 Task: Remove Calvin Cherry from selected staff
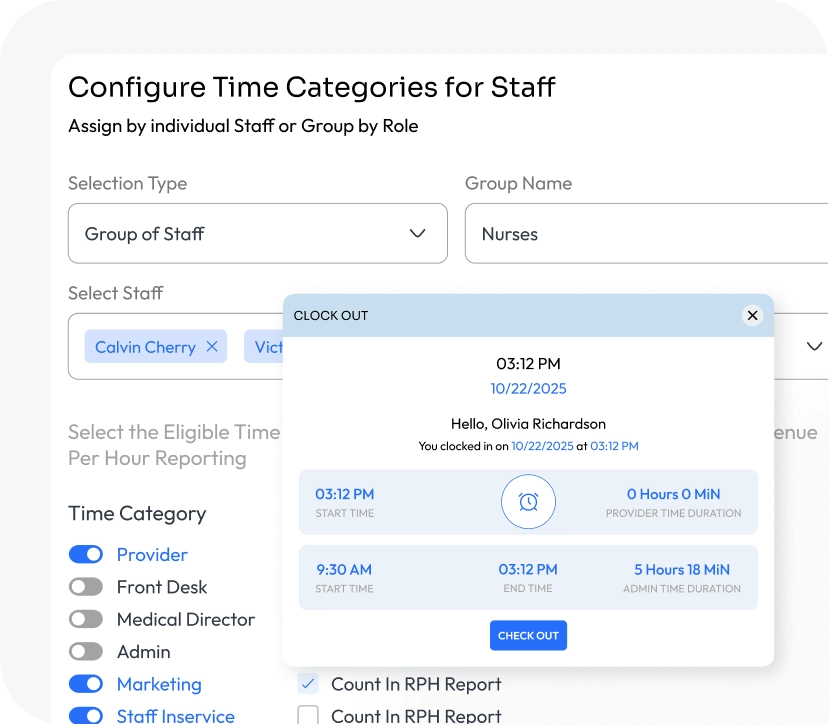tap(212, 347)
